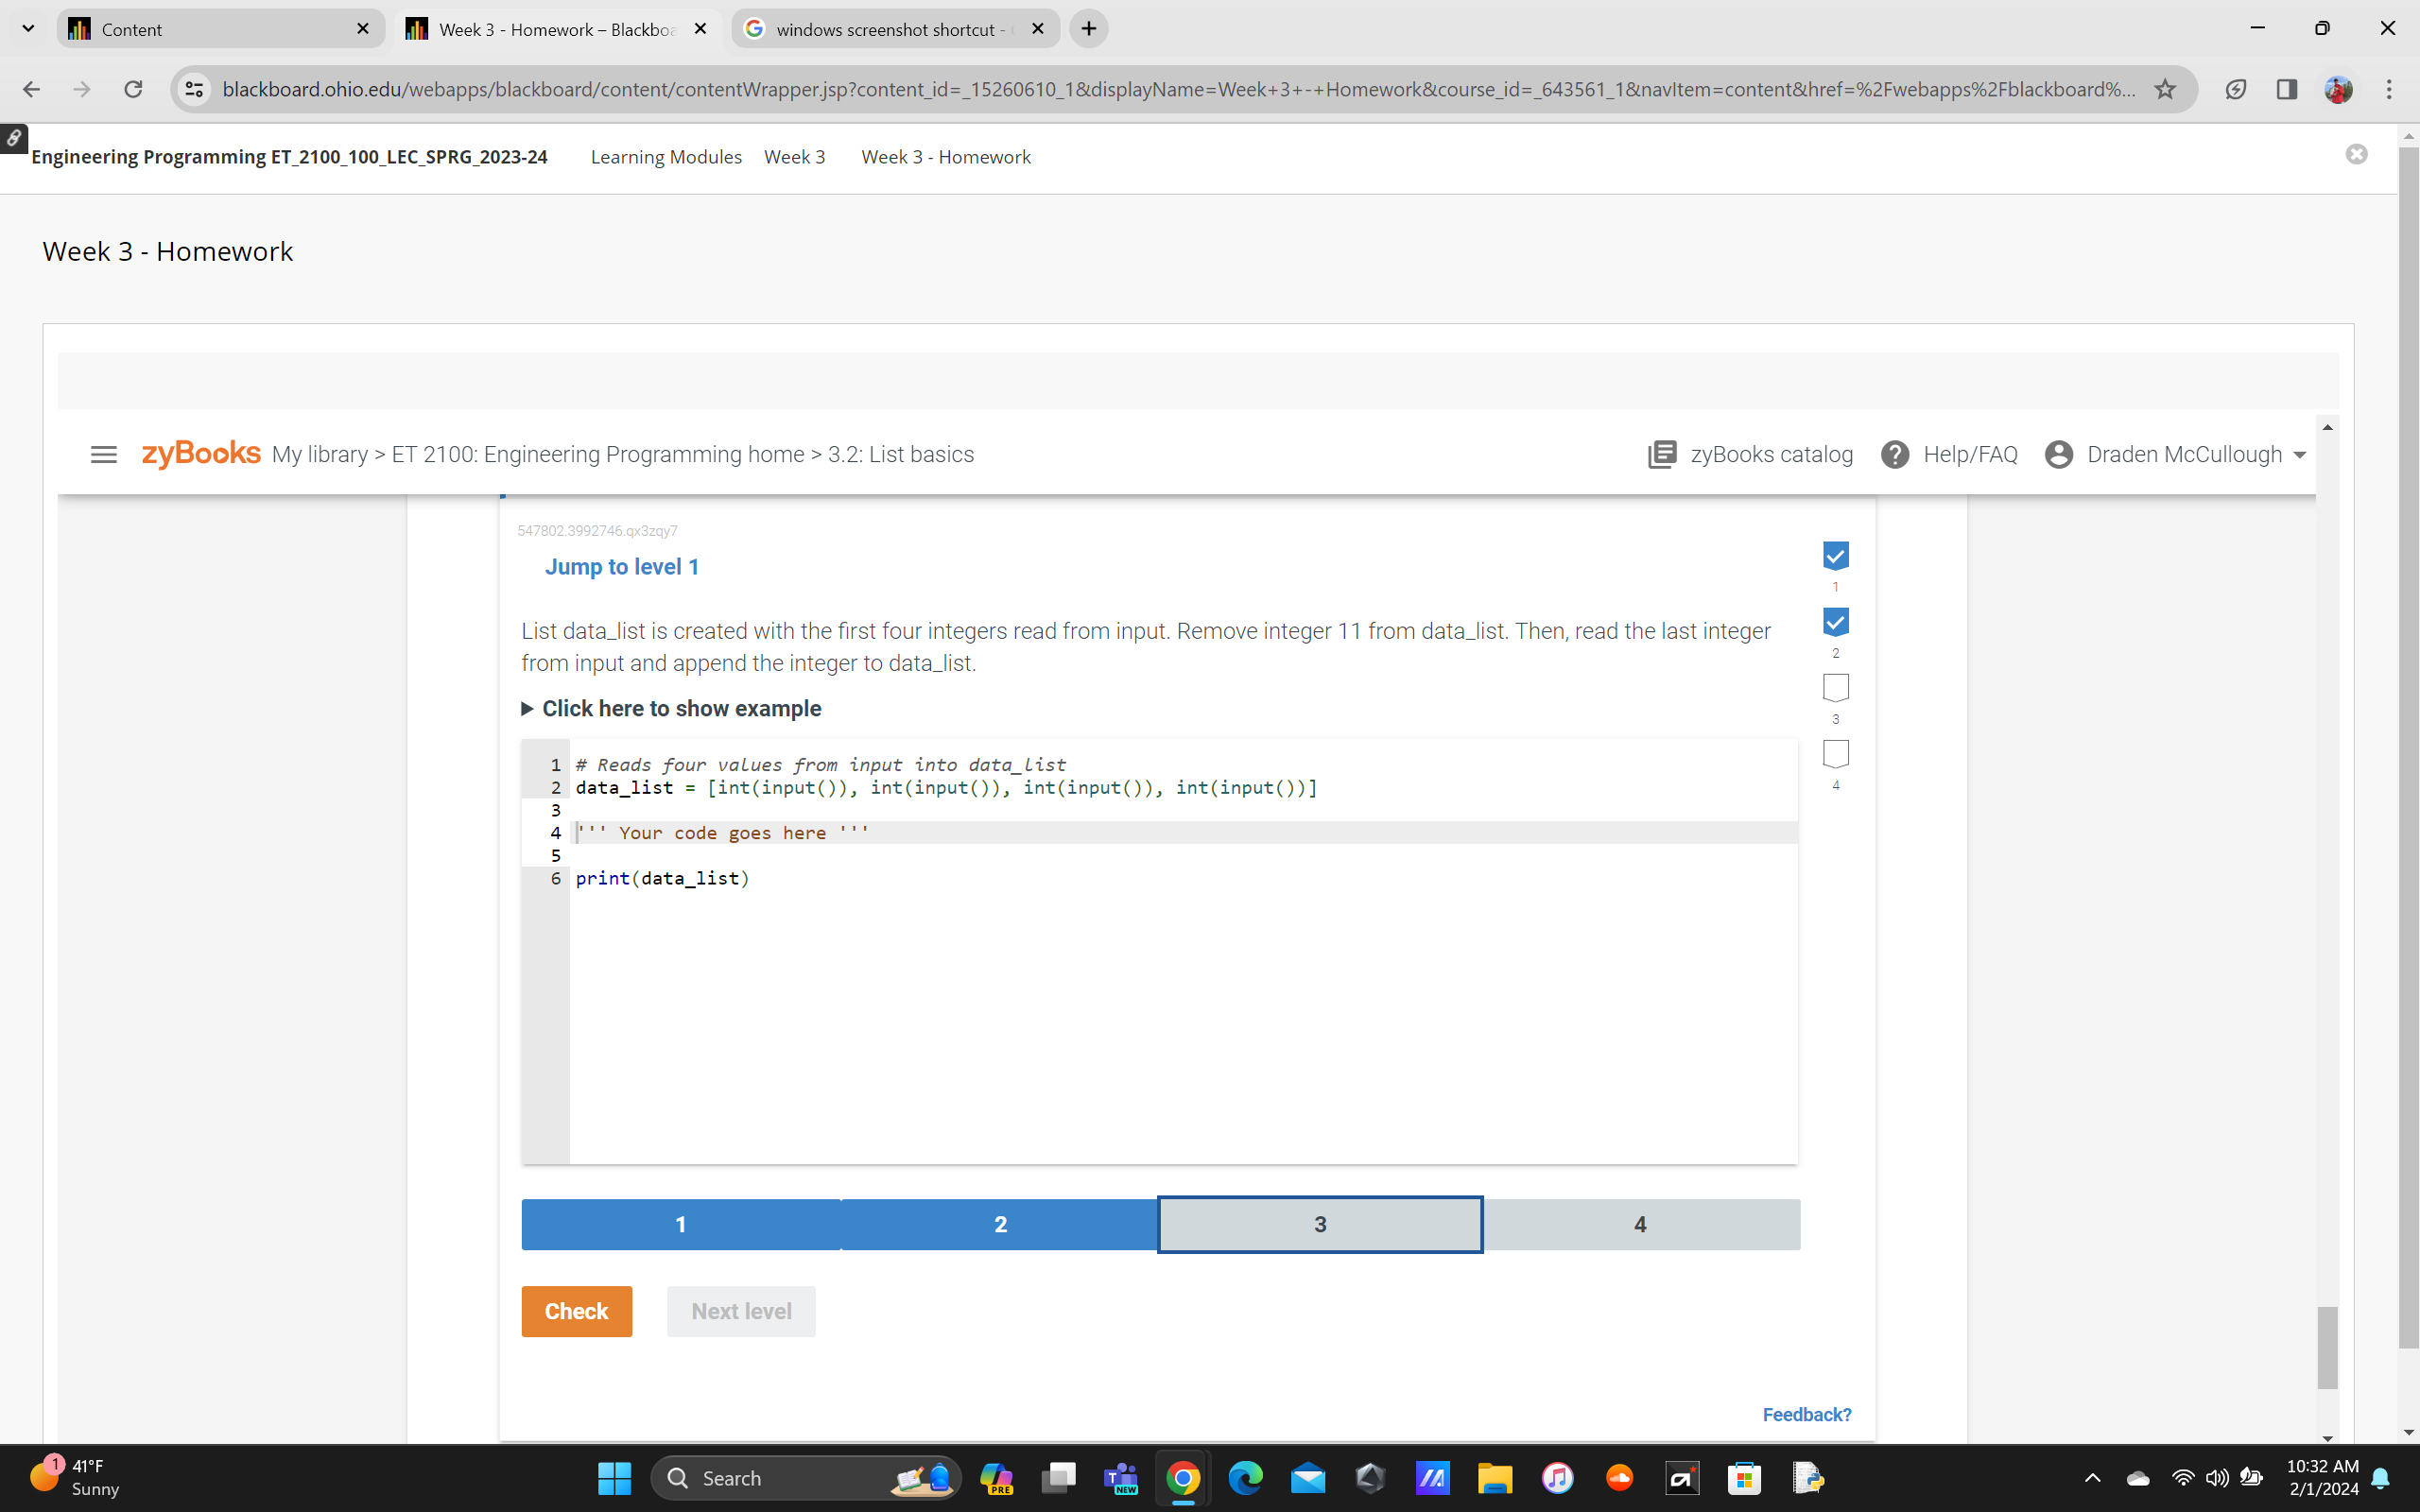Click the level 4 completion checkbox
The width and height of the screenshot is (2420, 1512).
(x=1835, y=754)
